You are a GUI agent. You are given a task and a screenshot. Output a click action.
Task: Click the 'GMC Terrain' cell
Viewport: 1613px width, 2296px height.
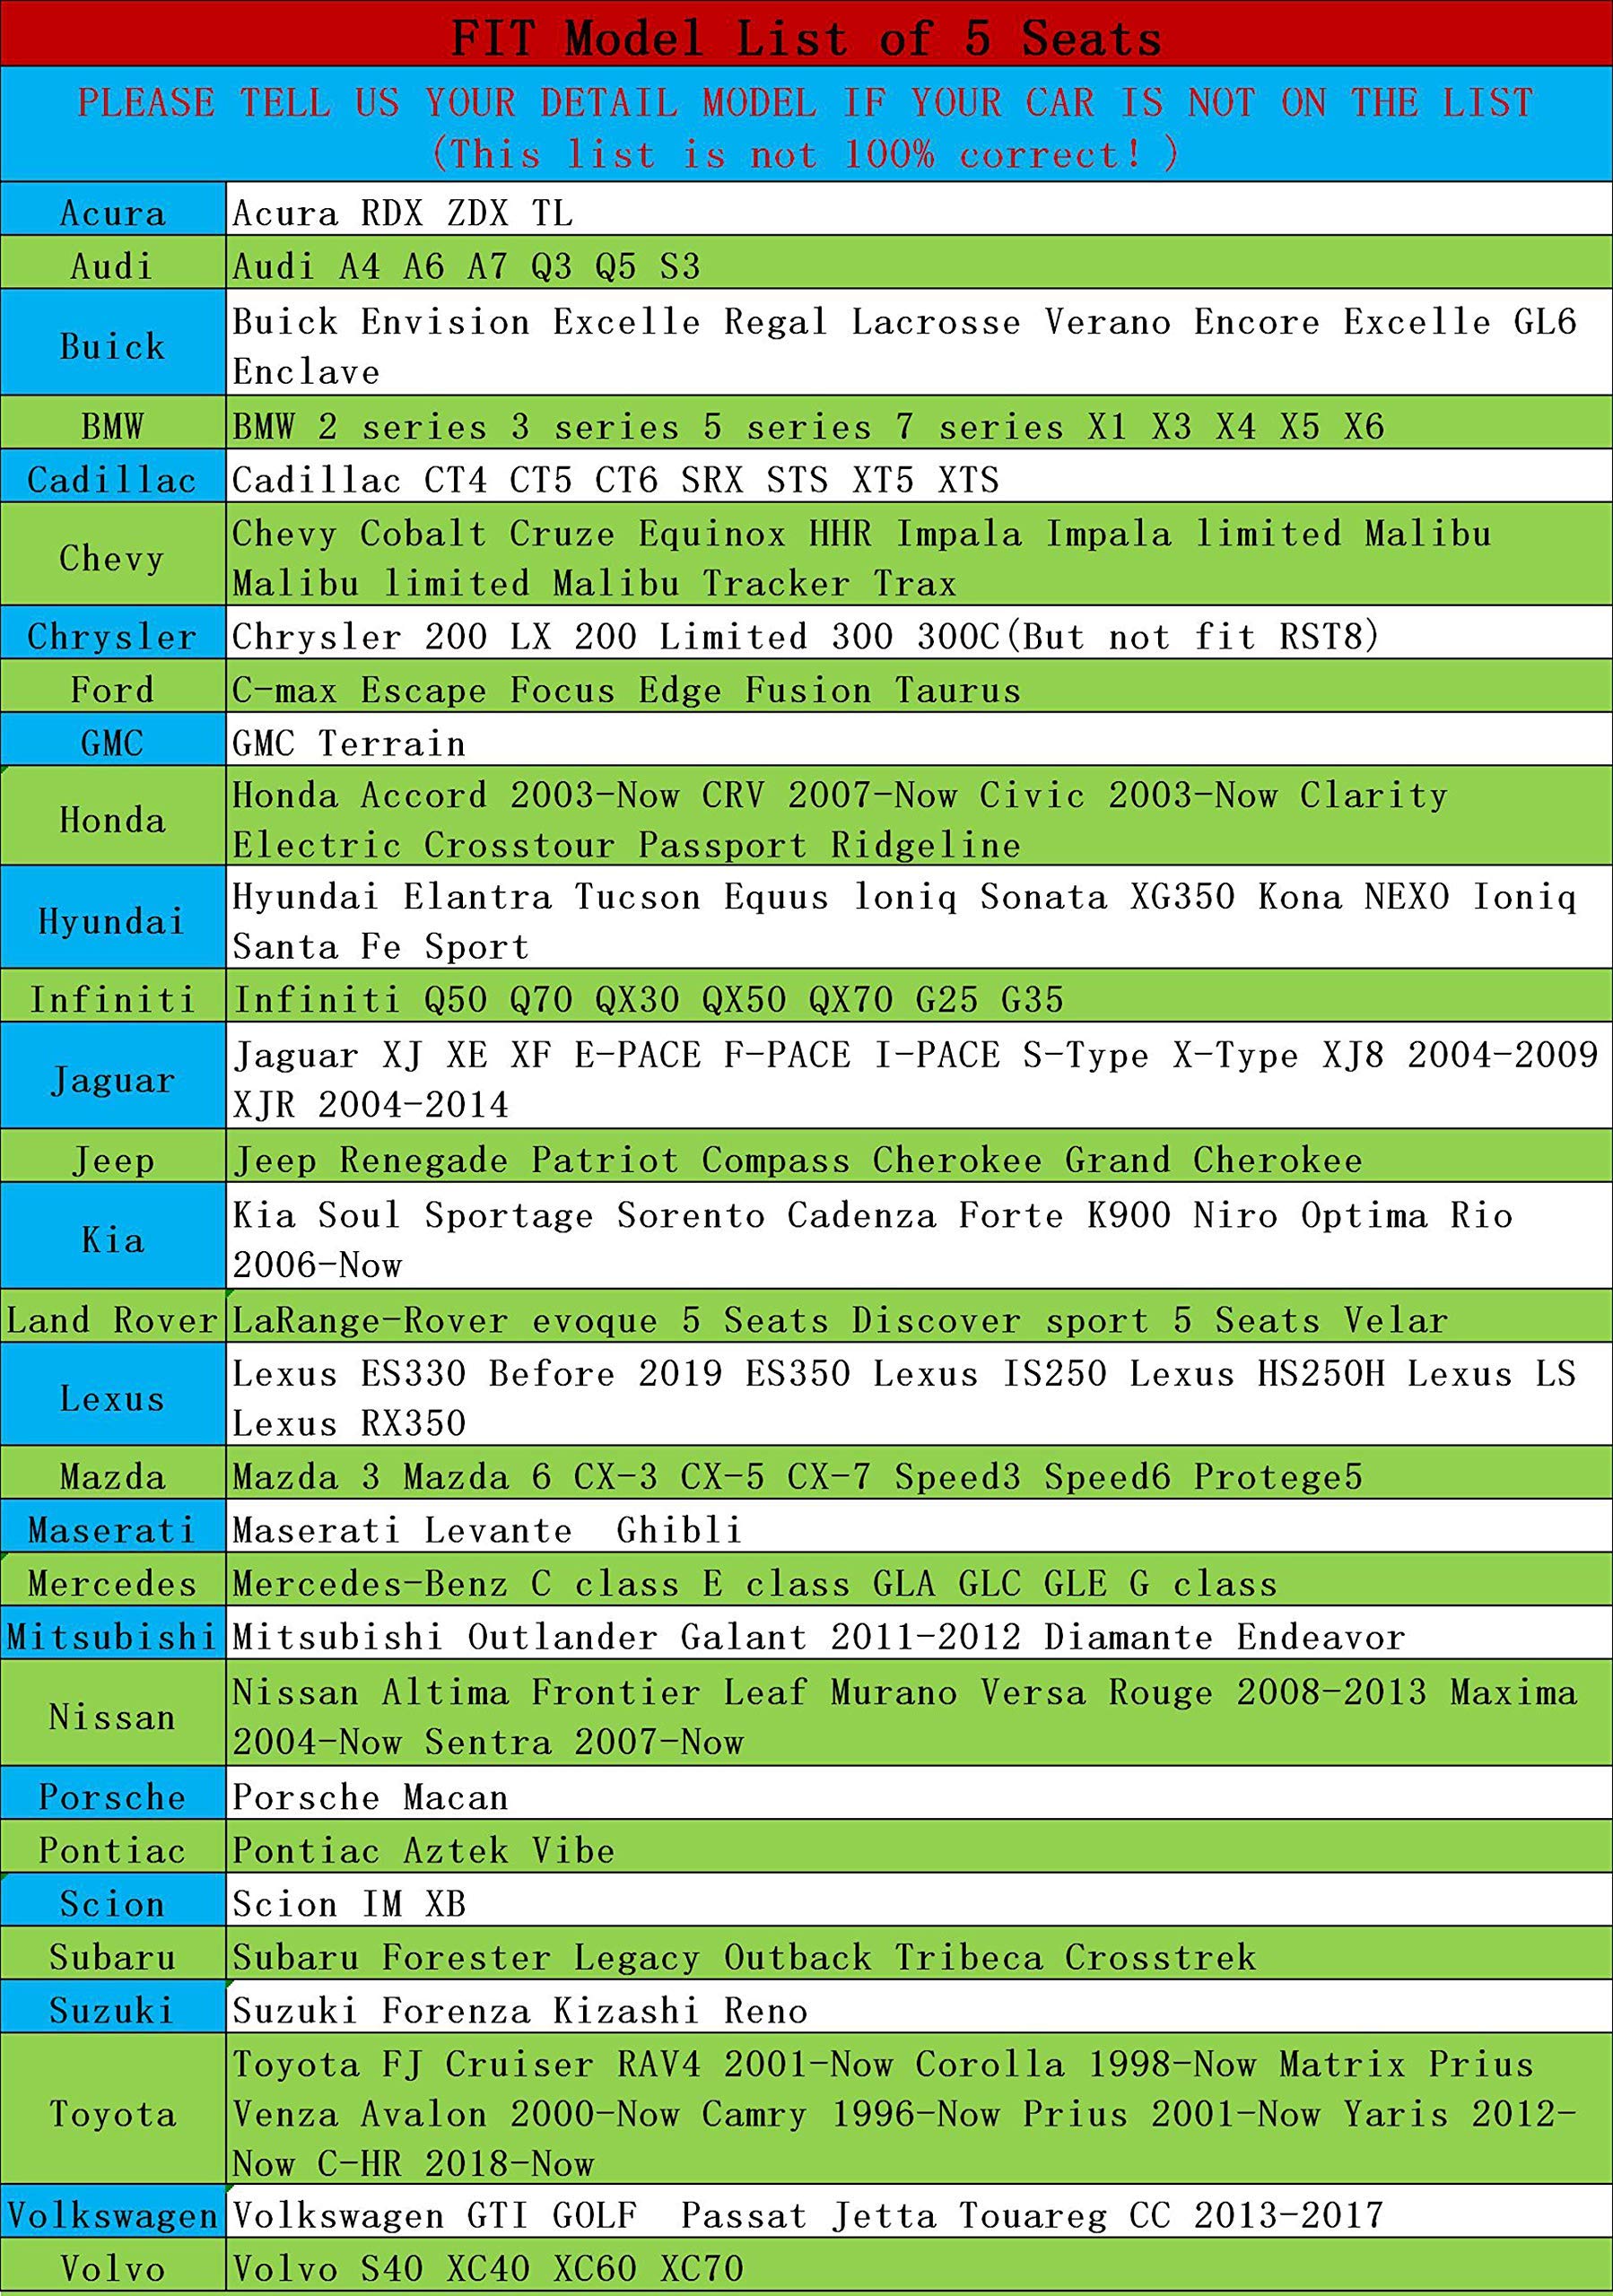tap(919, 740)
